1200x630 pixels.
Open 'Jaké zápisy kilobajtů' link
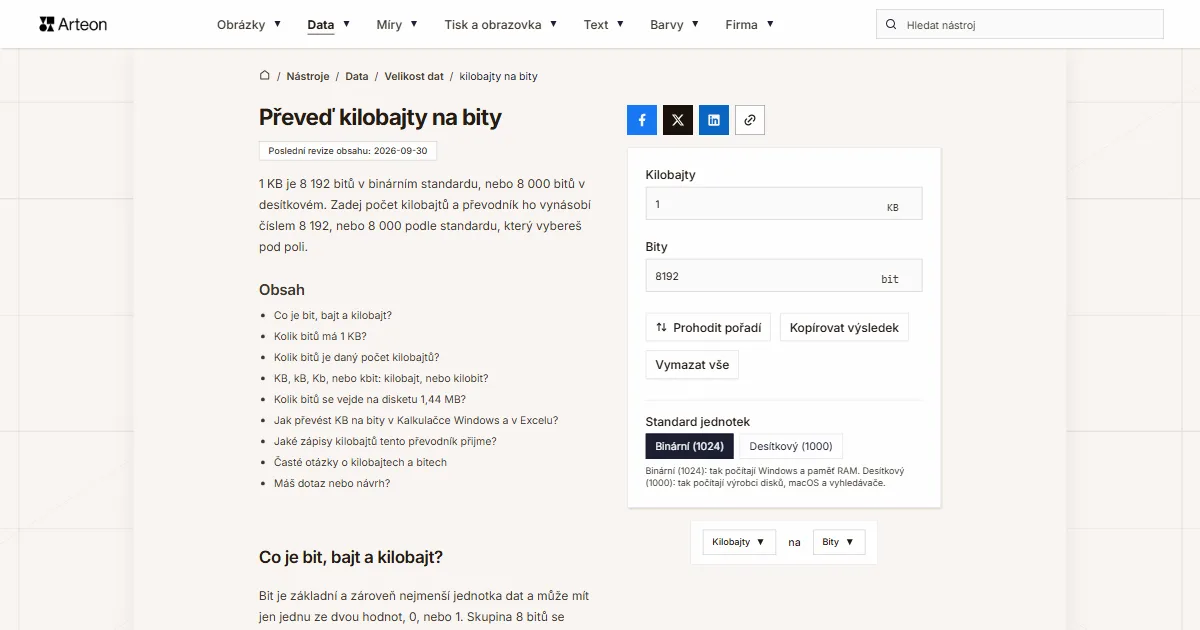click(385, 441)
